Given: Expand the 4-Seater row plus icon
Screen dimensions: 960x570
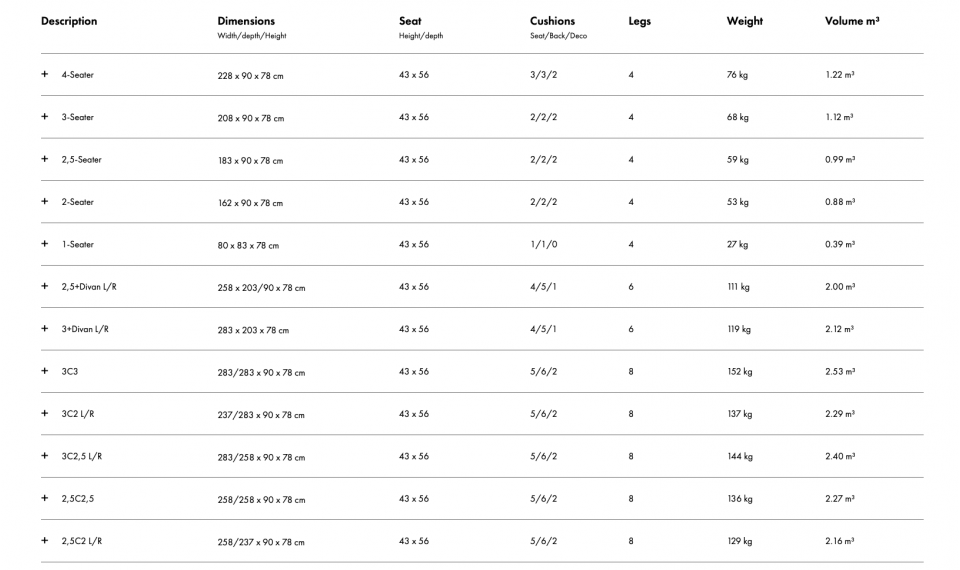Looking at the screenshot, I should (44, 74).
